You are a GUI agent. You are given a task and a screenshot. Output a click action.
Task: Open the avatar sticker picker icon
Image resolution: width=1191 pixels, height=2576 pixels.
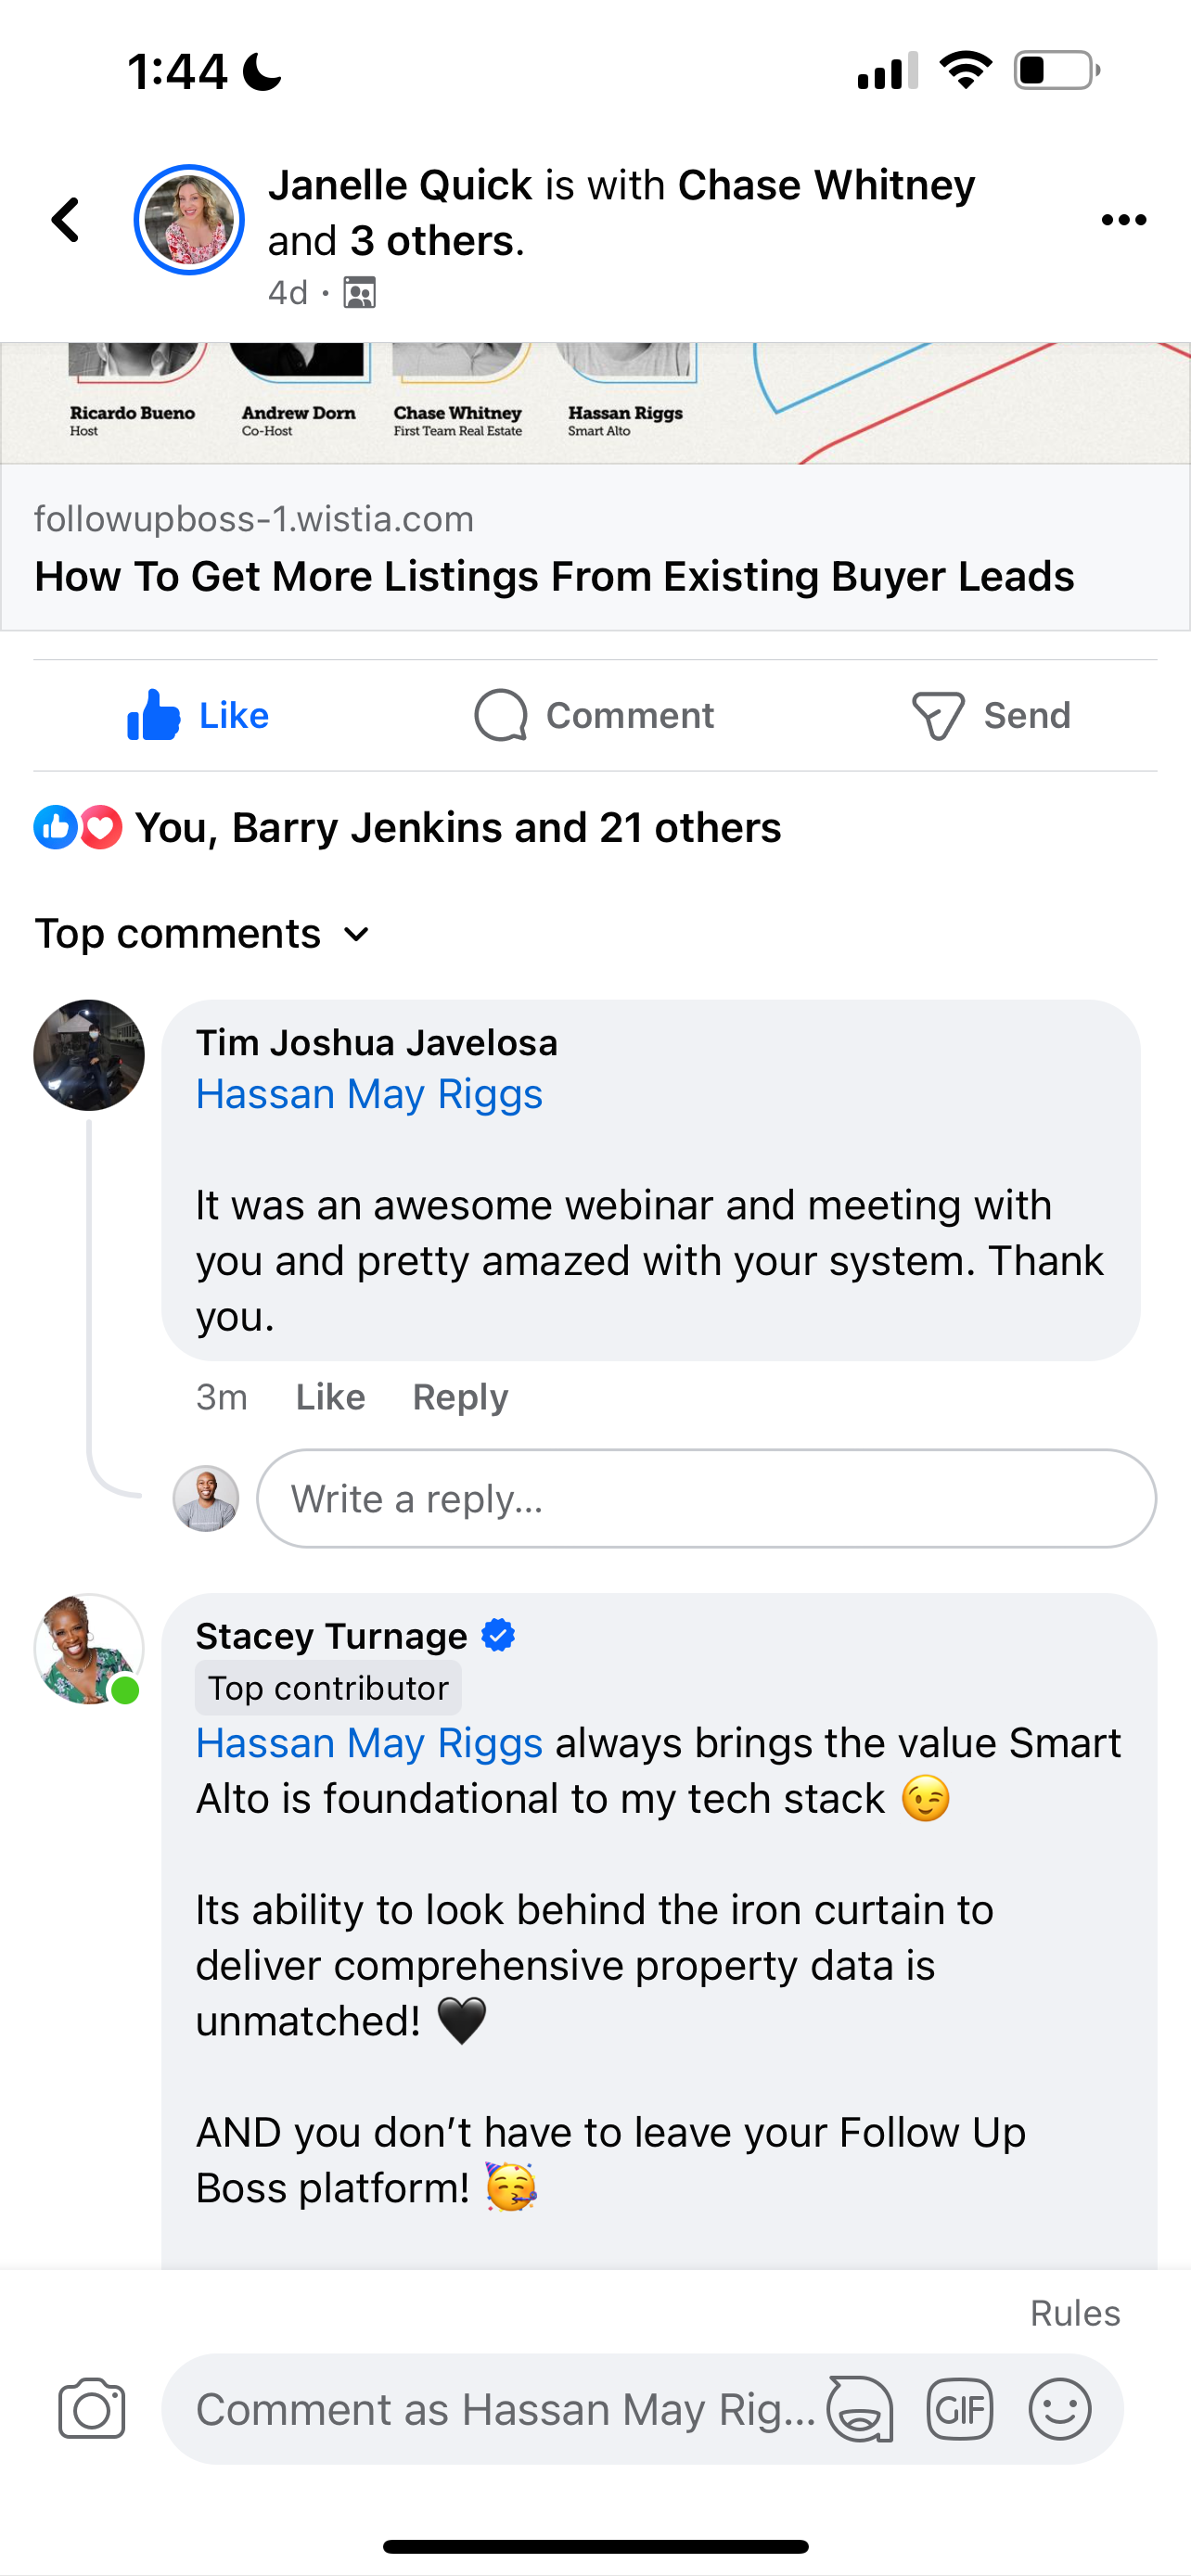(x=860, y=2408)
